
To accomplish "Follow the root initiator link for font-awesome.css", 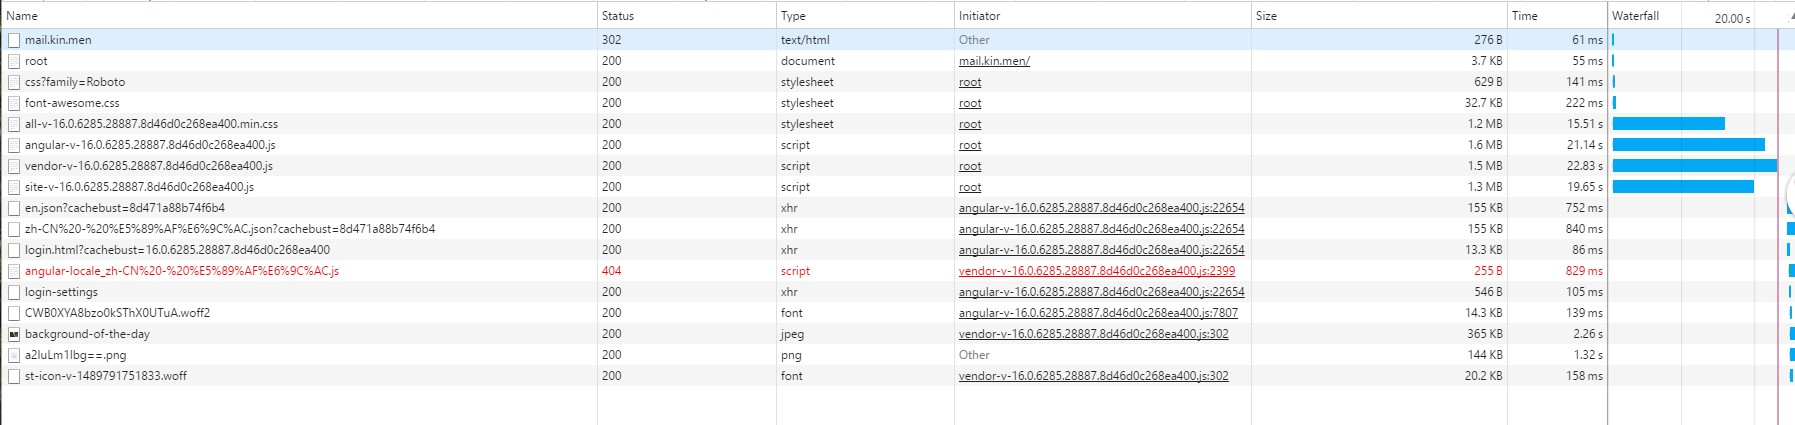I will pyautogui.click(x=970, y=103).
